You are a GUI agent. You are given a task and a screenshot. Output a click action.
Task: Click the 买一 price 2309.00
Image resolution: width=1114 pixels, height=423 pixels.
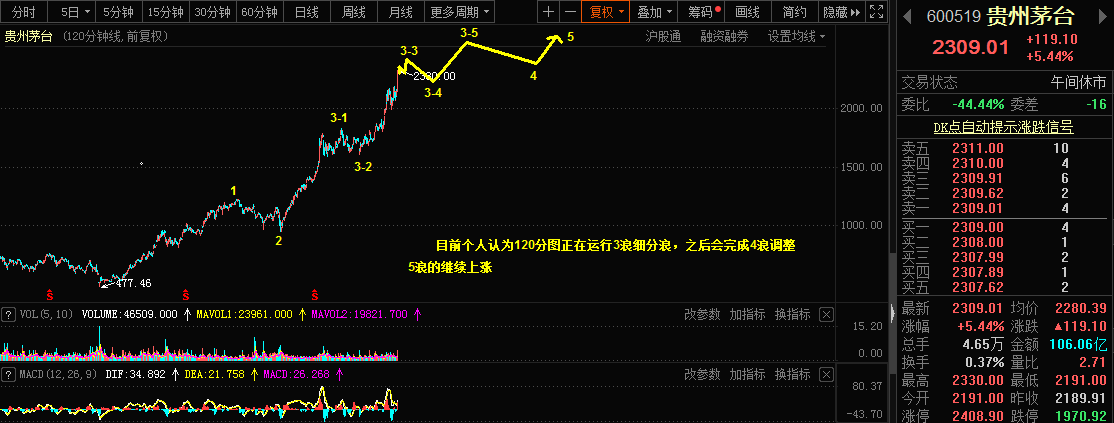click(978, 227)
